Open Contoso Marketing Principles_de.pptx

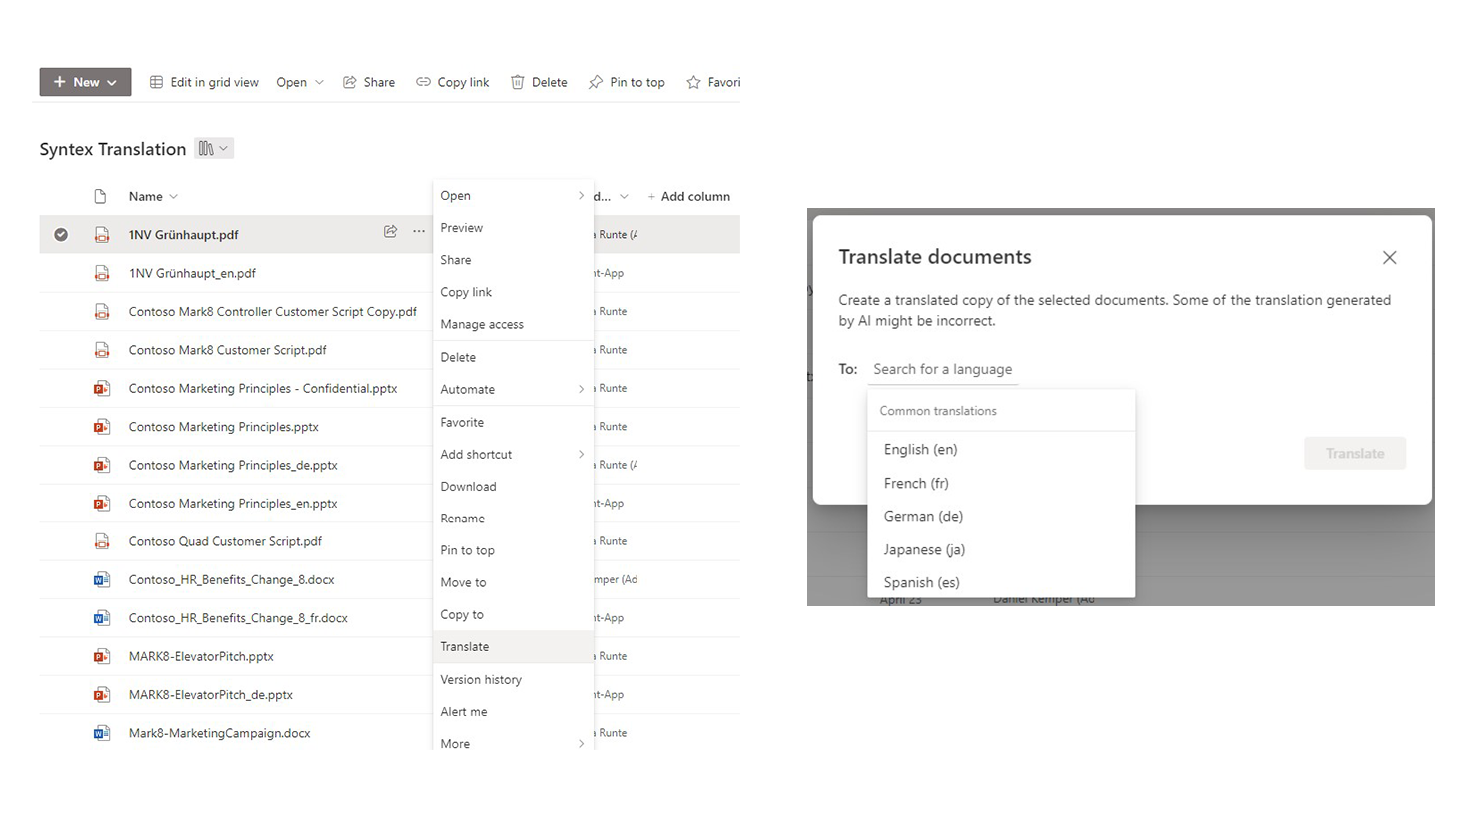tap(233, 465)
